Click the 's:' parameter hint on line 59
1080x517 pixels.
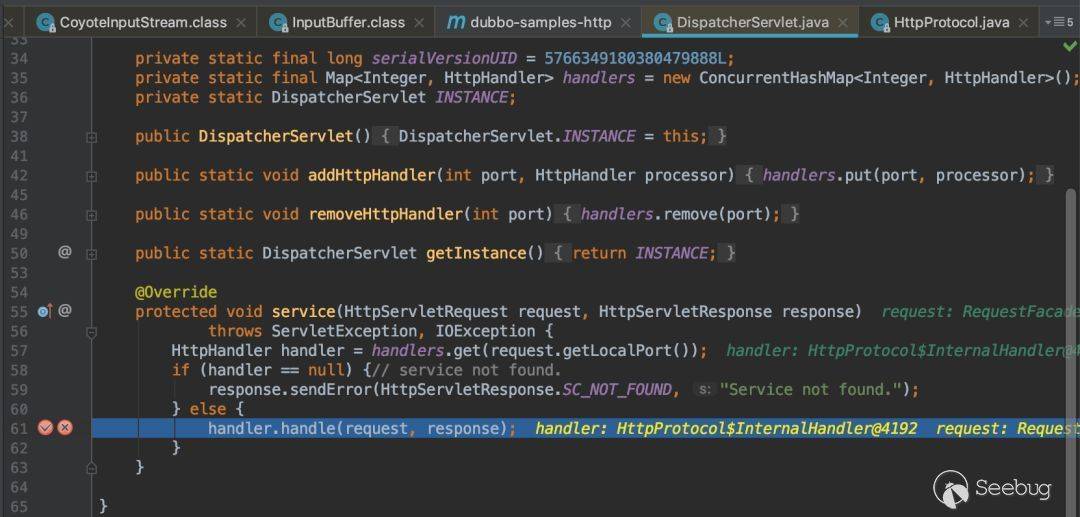703,390
